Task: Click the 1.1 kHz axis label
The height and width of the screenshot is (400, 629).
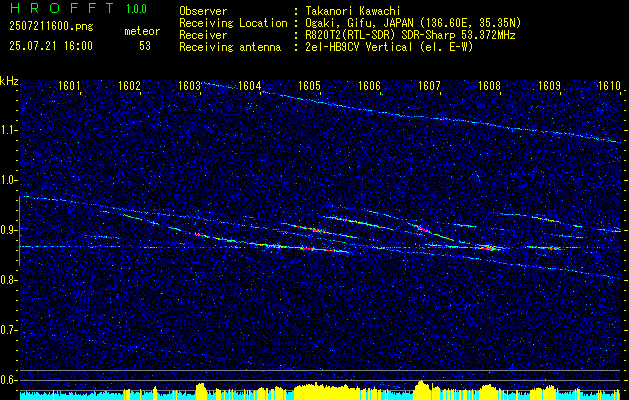Action: coord(8,130)
